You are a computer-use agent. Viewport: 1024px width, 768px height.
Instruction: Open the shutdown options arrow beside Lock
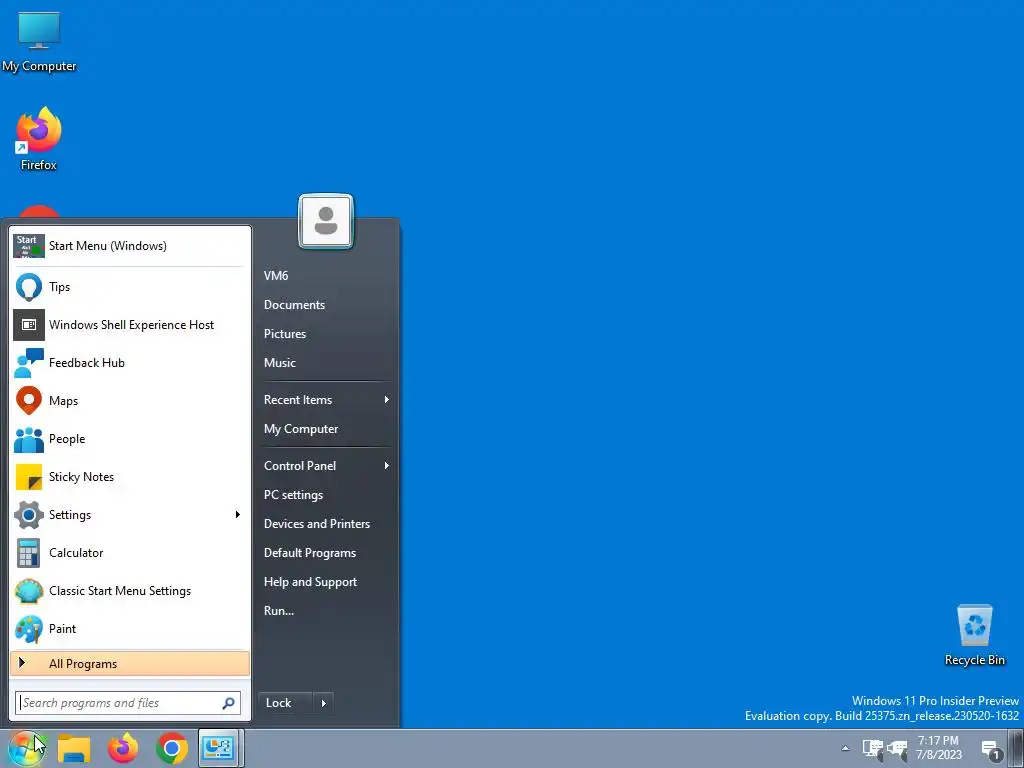pyautogui.click(x=323, y=703)
